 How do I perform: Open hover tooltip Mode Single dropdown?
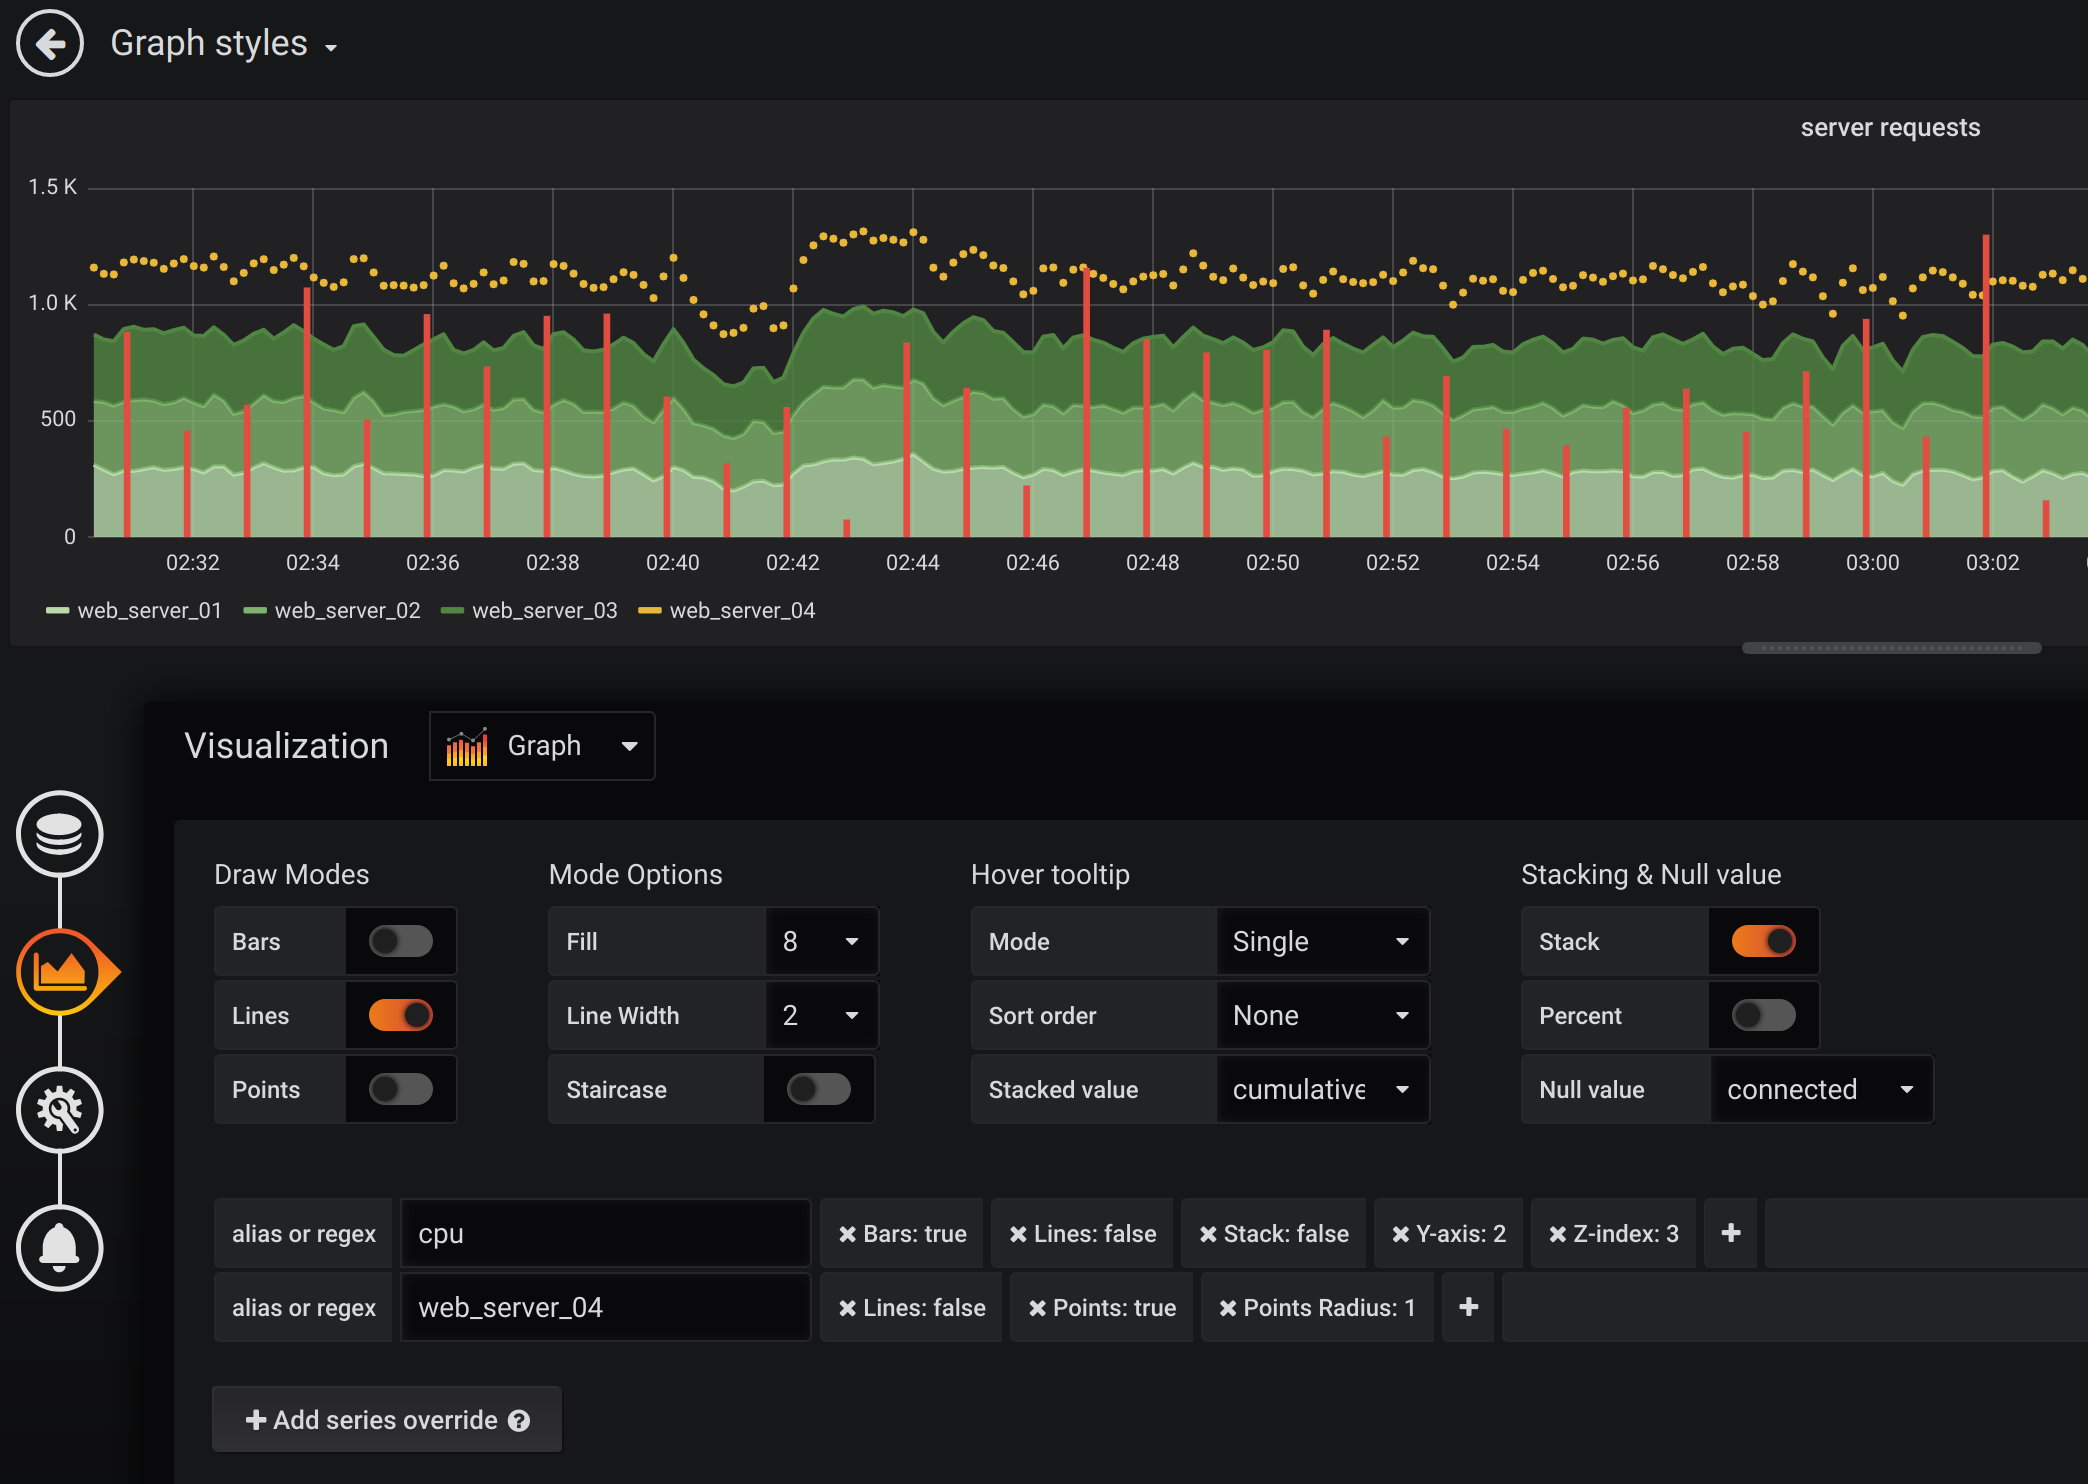click(1321, 941)
